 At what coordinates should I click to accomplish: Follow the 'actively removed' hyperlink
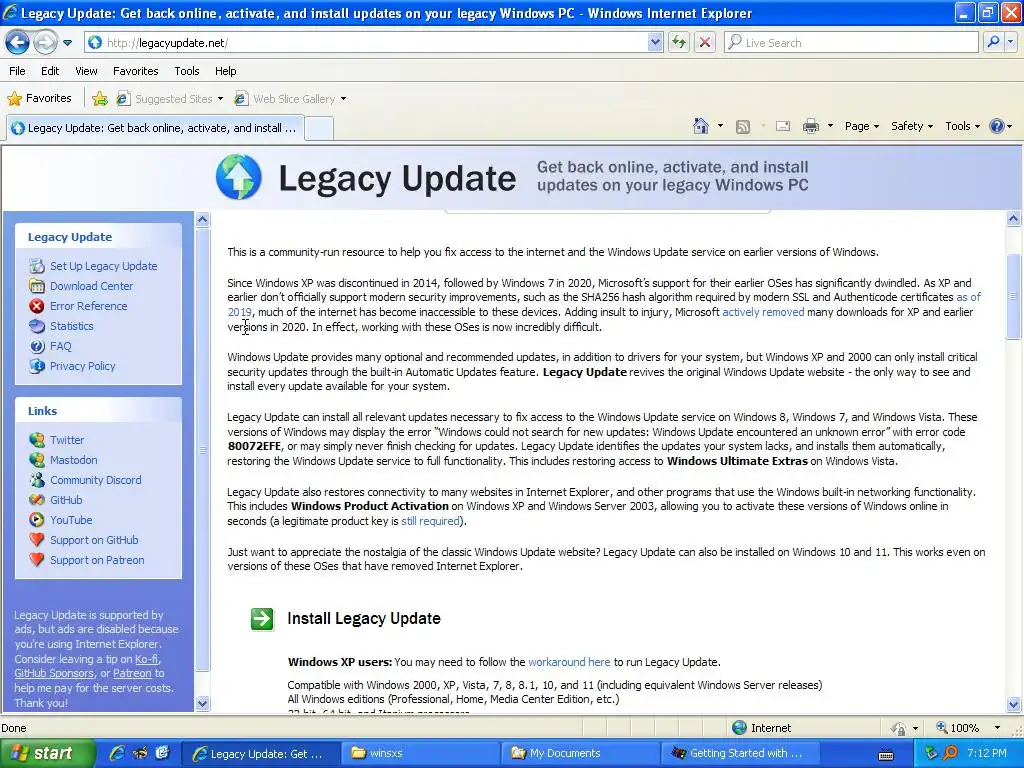pyautogui.click(x=763, y=312)
